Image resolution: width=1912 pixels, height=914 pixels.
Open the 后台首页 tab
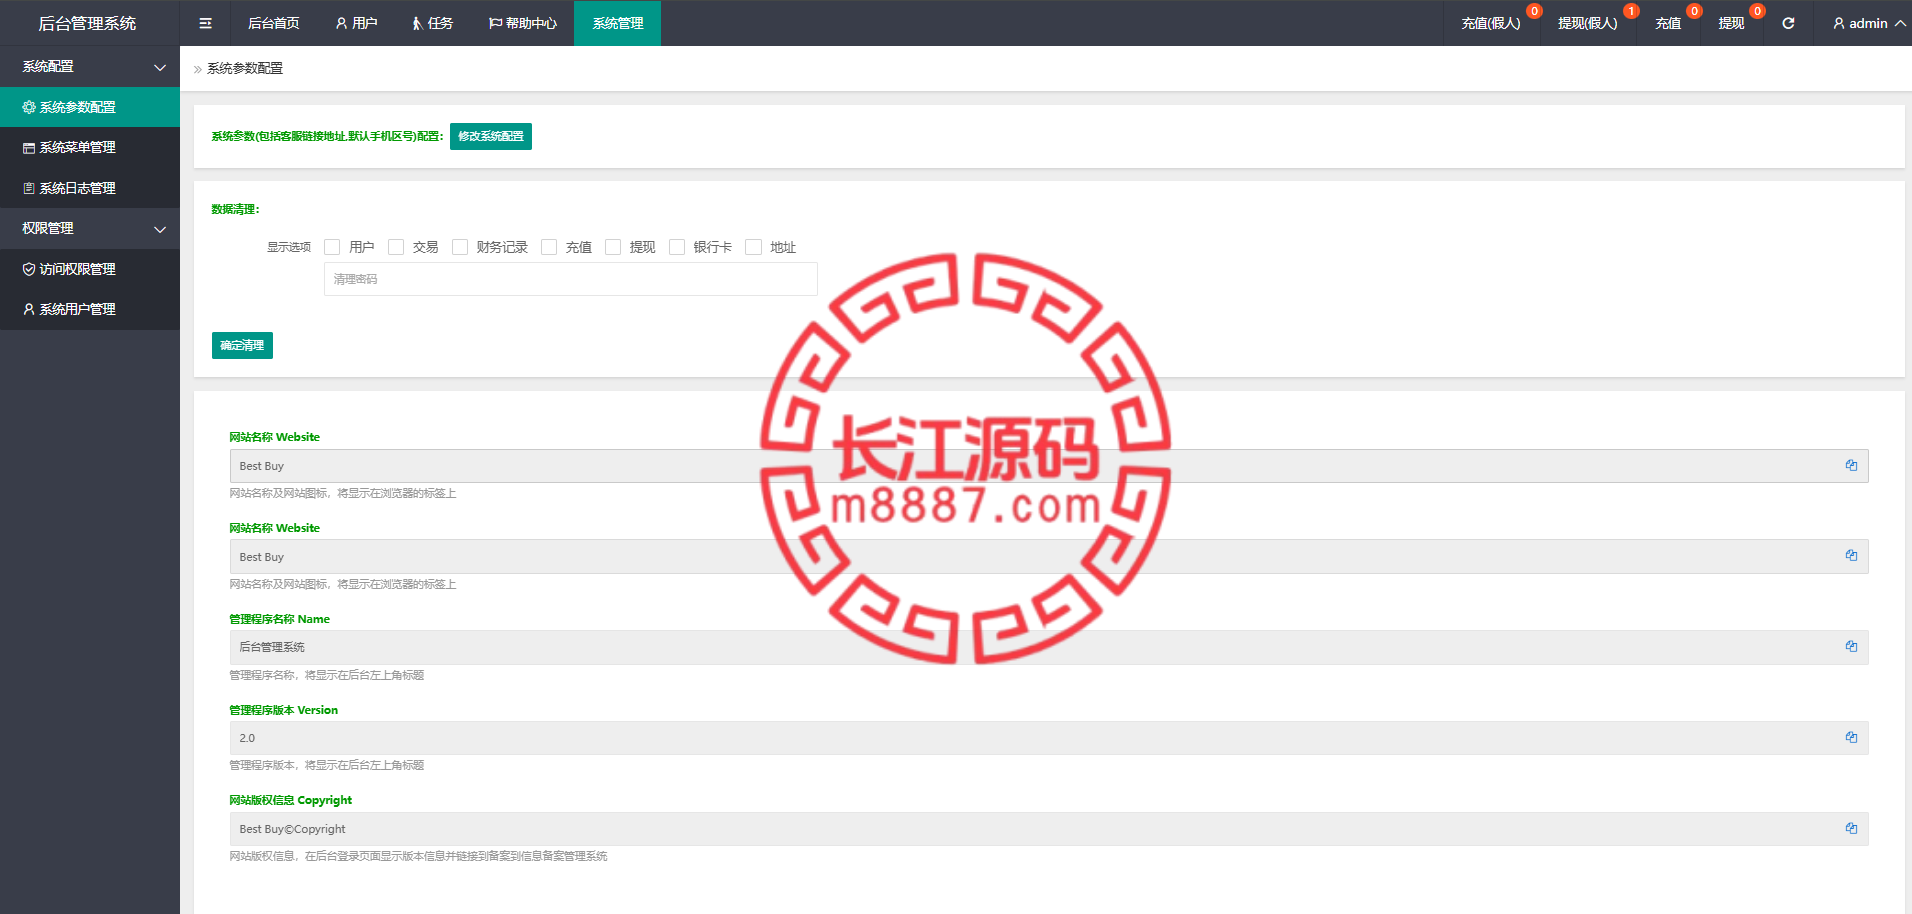273,23
